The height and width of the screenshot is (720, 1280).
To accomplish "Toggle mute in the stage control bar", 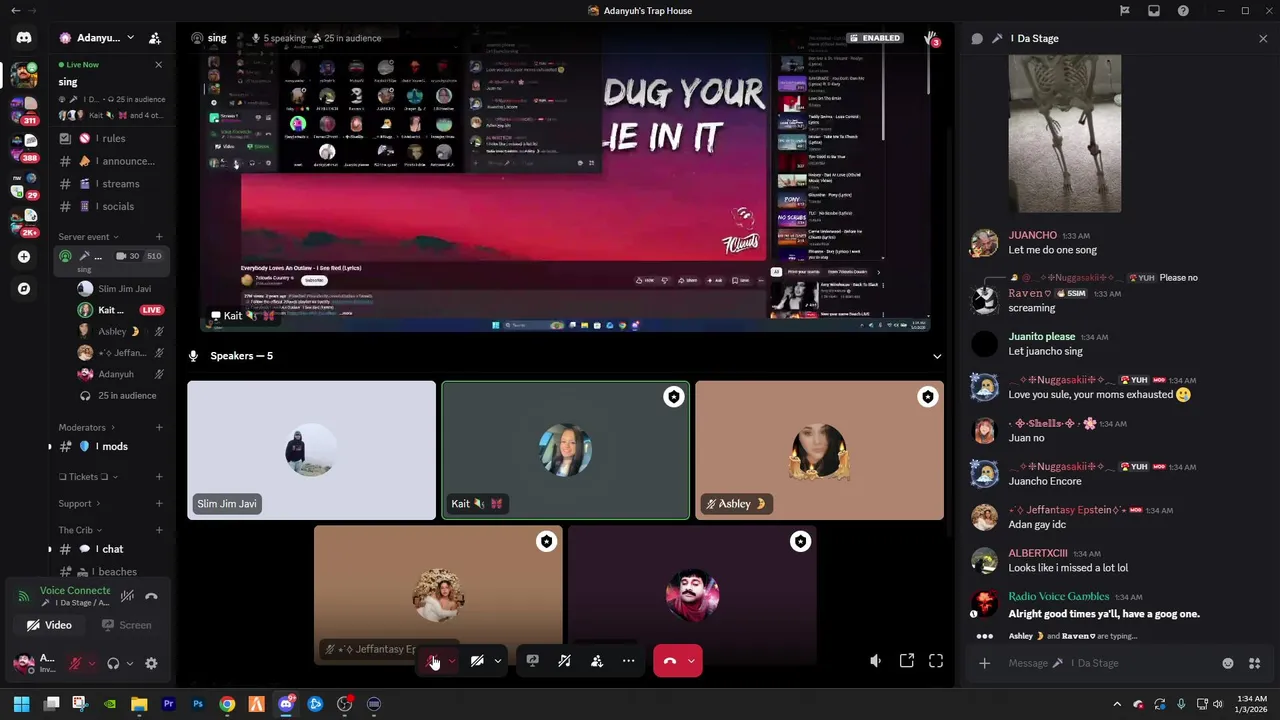I will coord(433,661).
